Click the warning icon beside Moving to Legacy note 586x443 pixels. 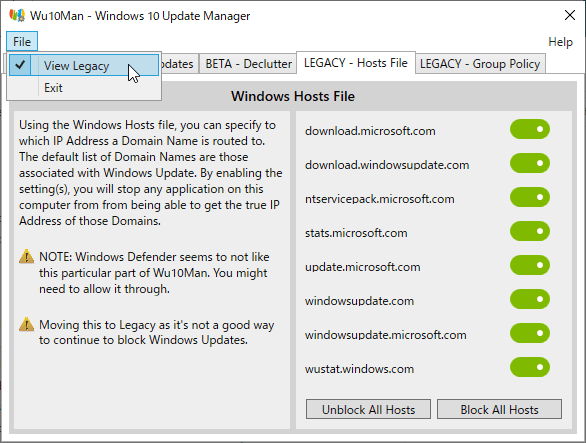(27, 324)
